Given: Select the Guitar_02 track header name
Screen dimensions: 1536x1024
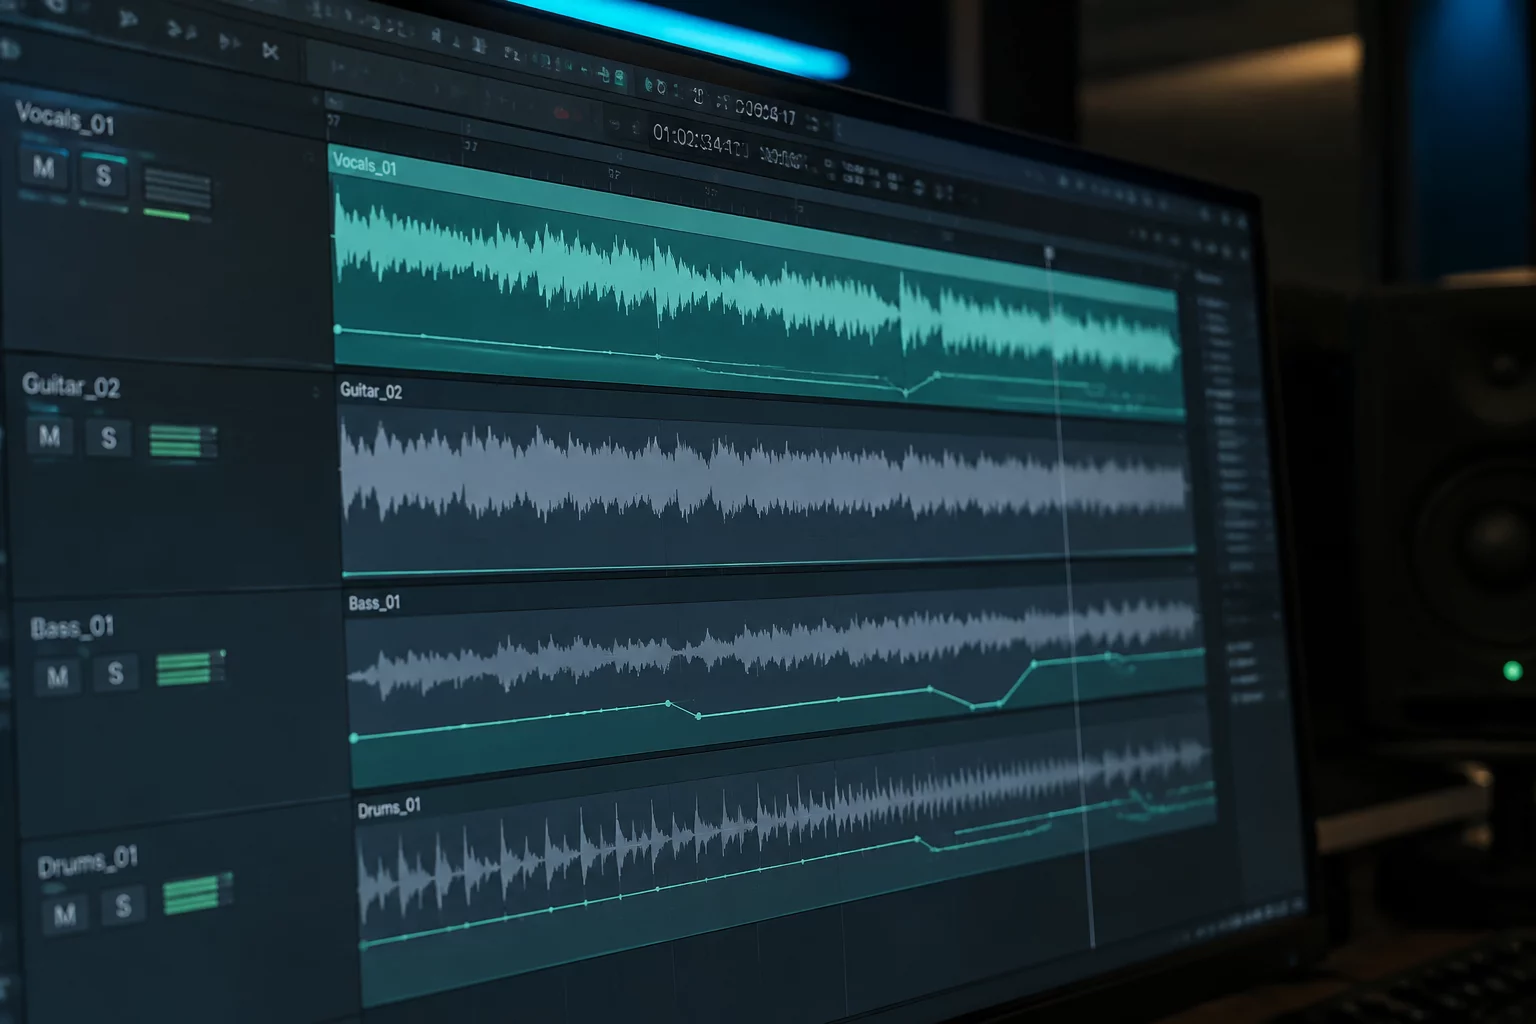Looking at the screenshot, I should click(71, 385).
